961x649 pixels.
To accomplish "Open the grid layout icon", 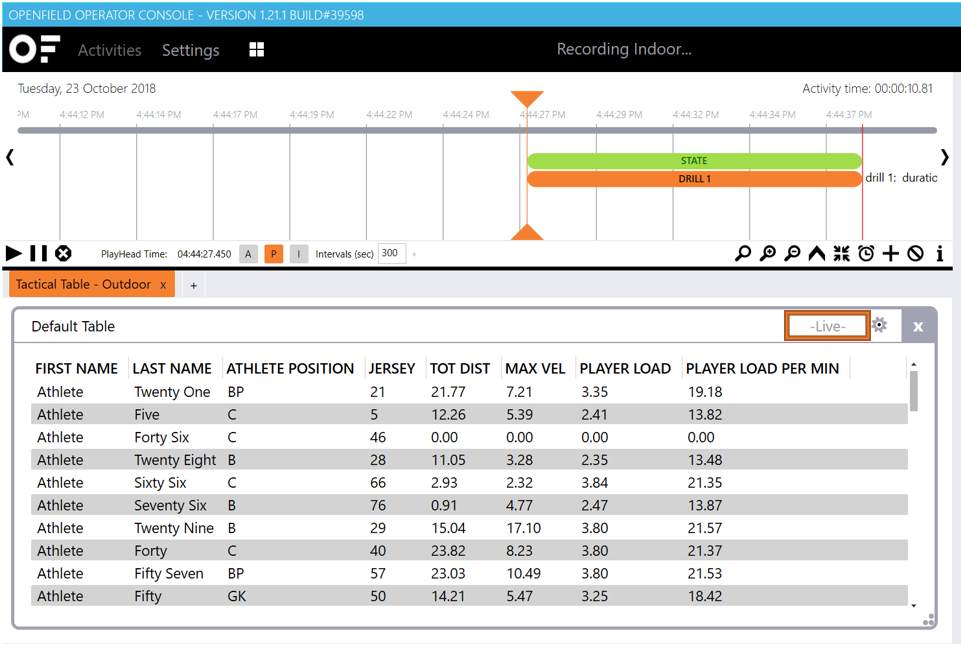I will [257, 50].
